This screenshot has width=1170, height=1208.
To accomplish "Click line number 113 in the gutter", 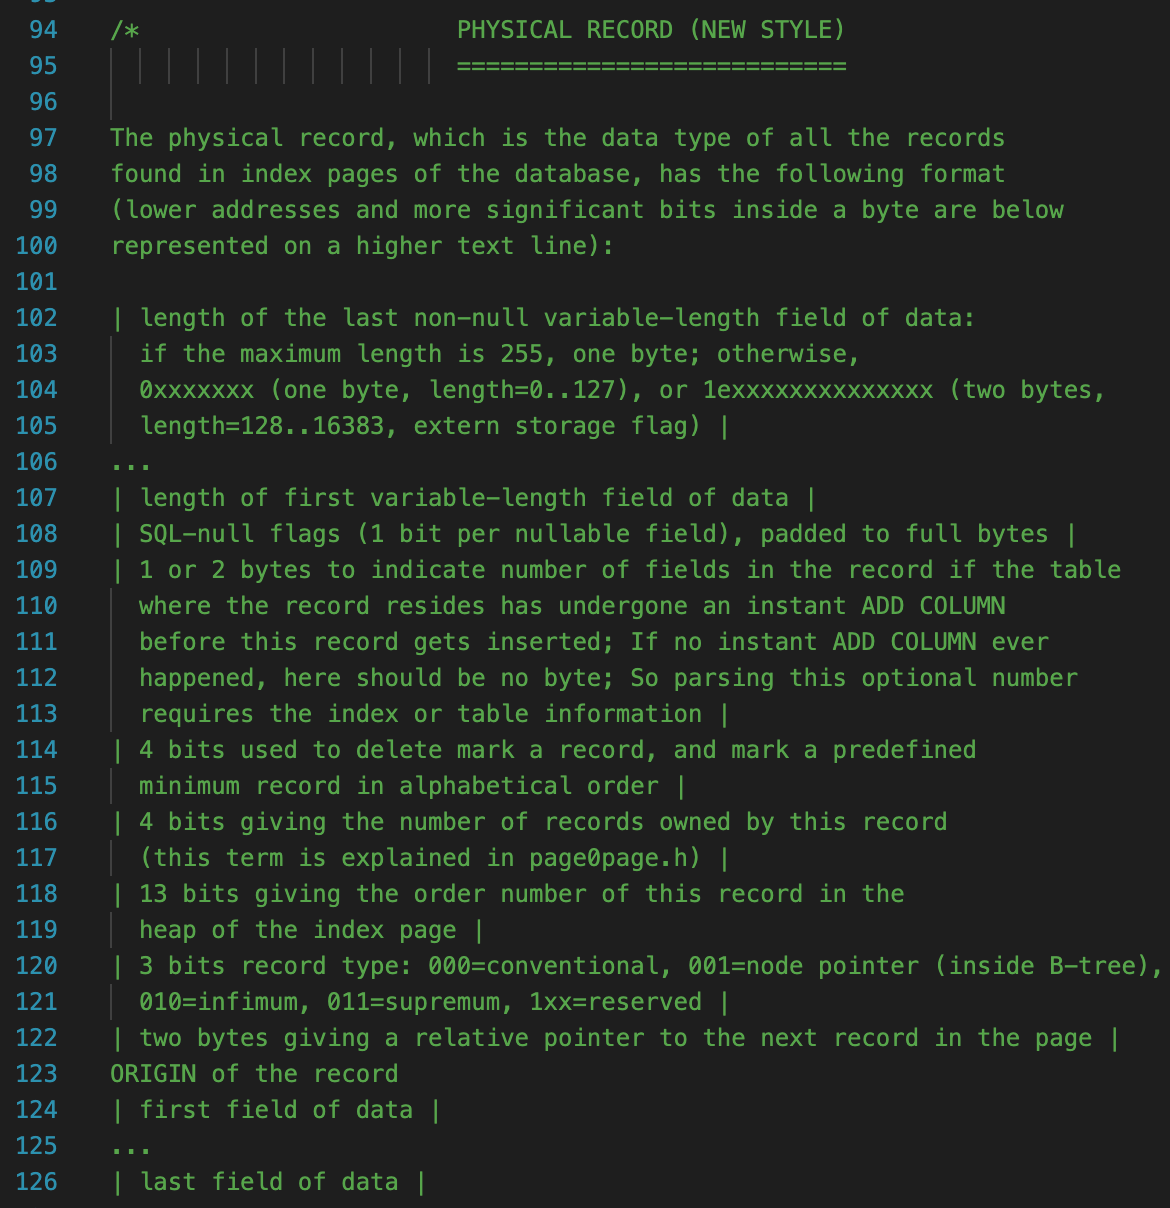I will 37,714.
